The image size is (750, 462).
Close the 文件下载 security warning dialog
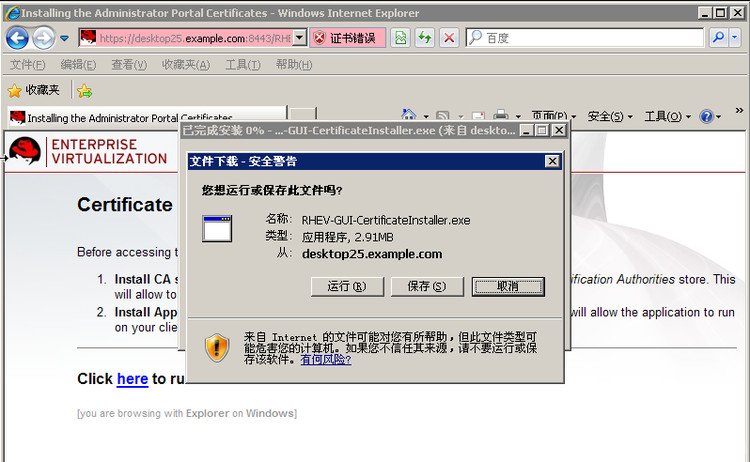click(x=552, y=161)
